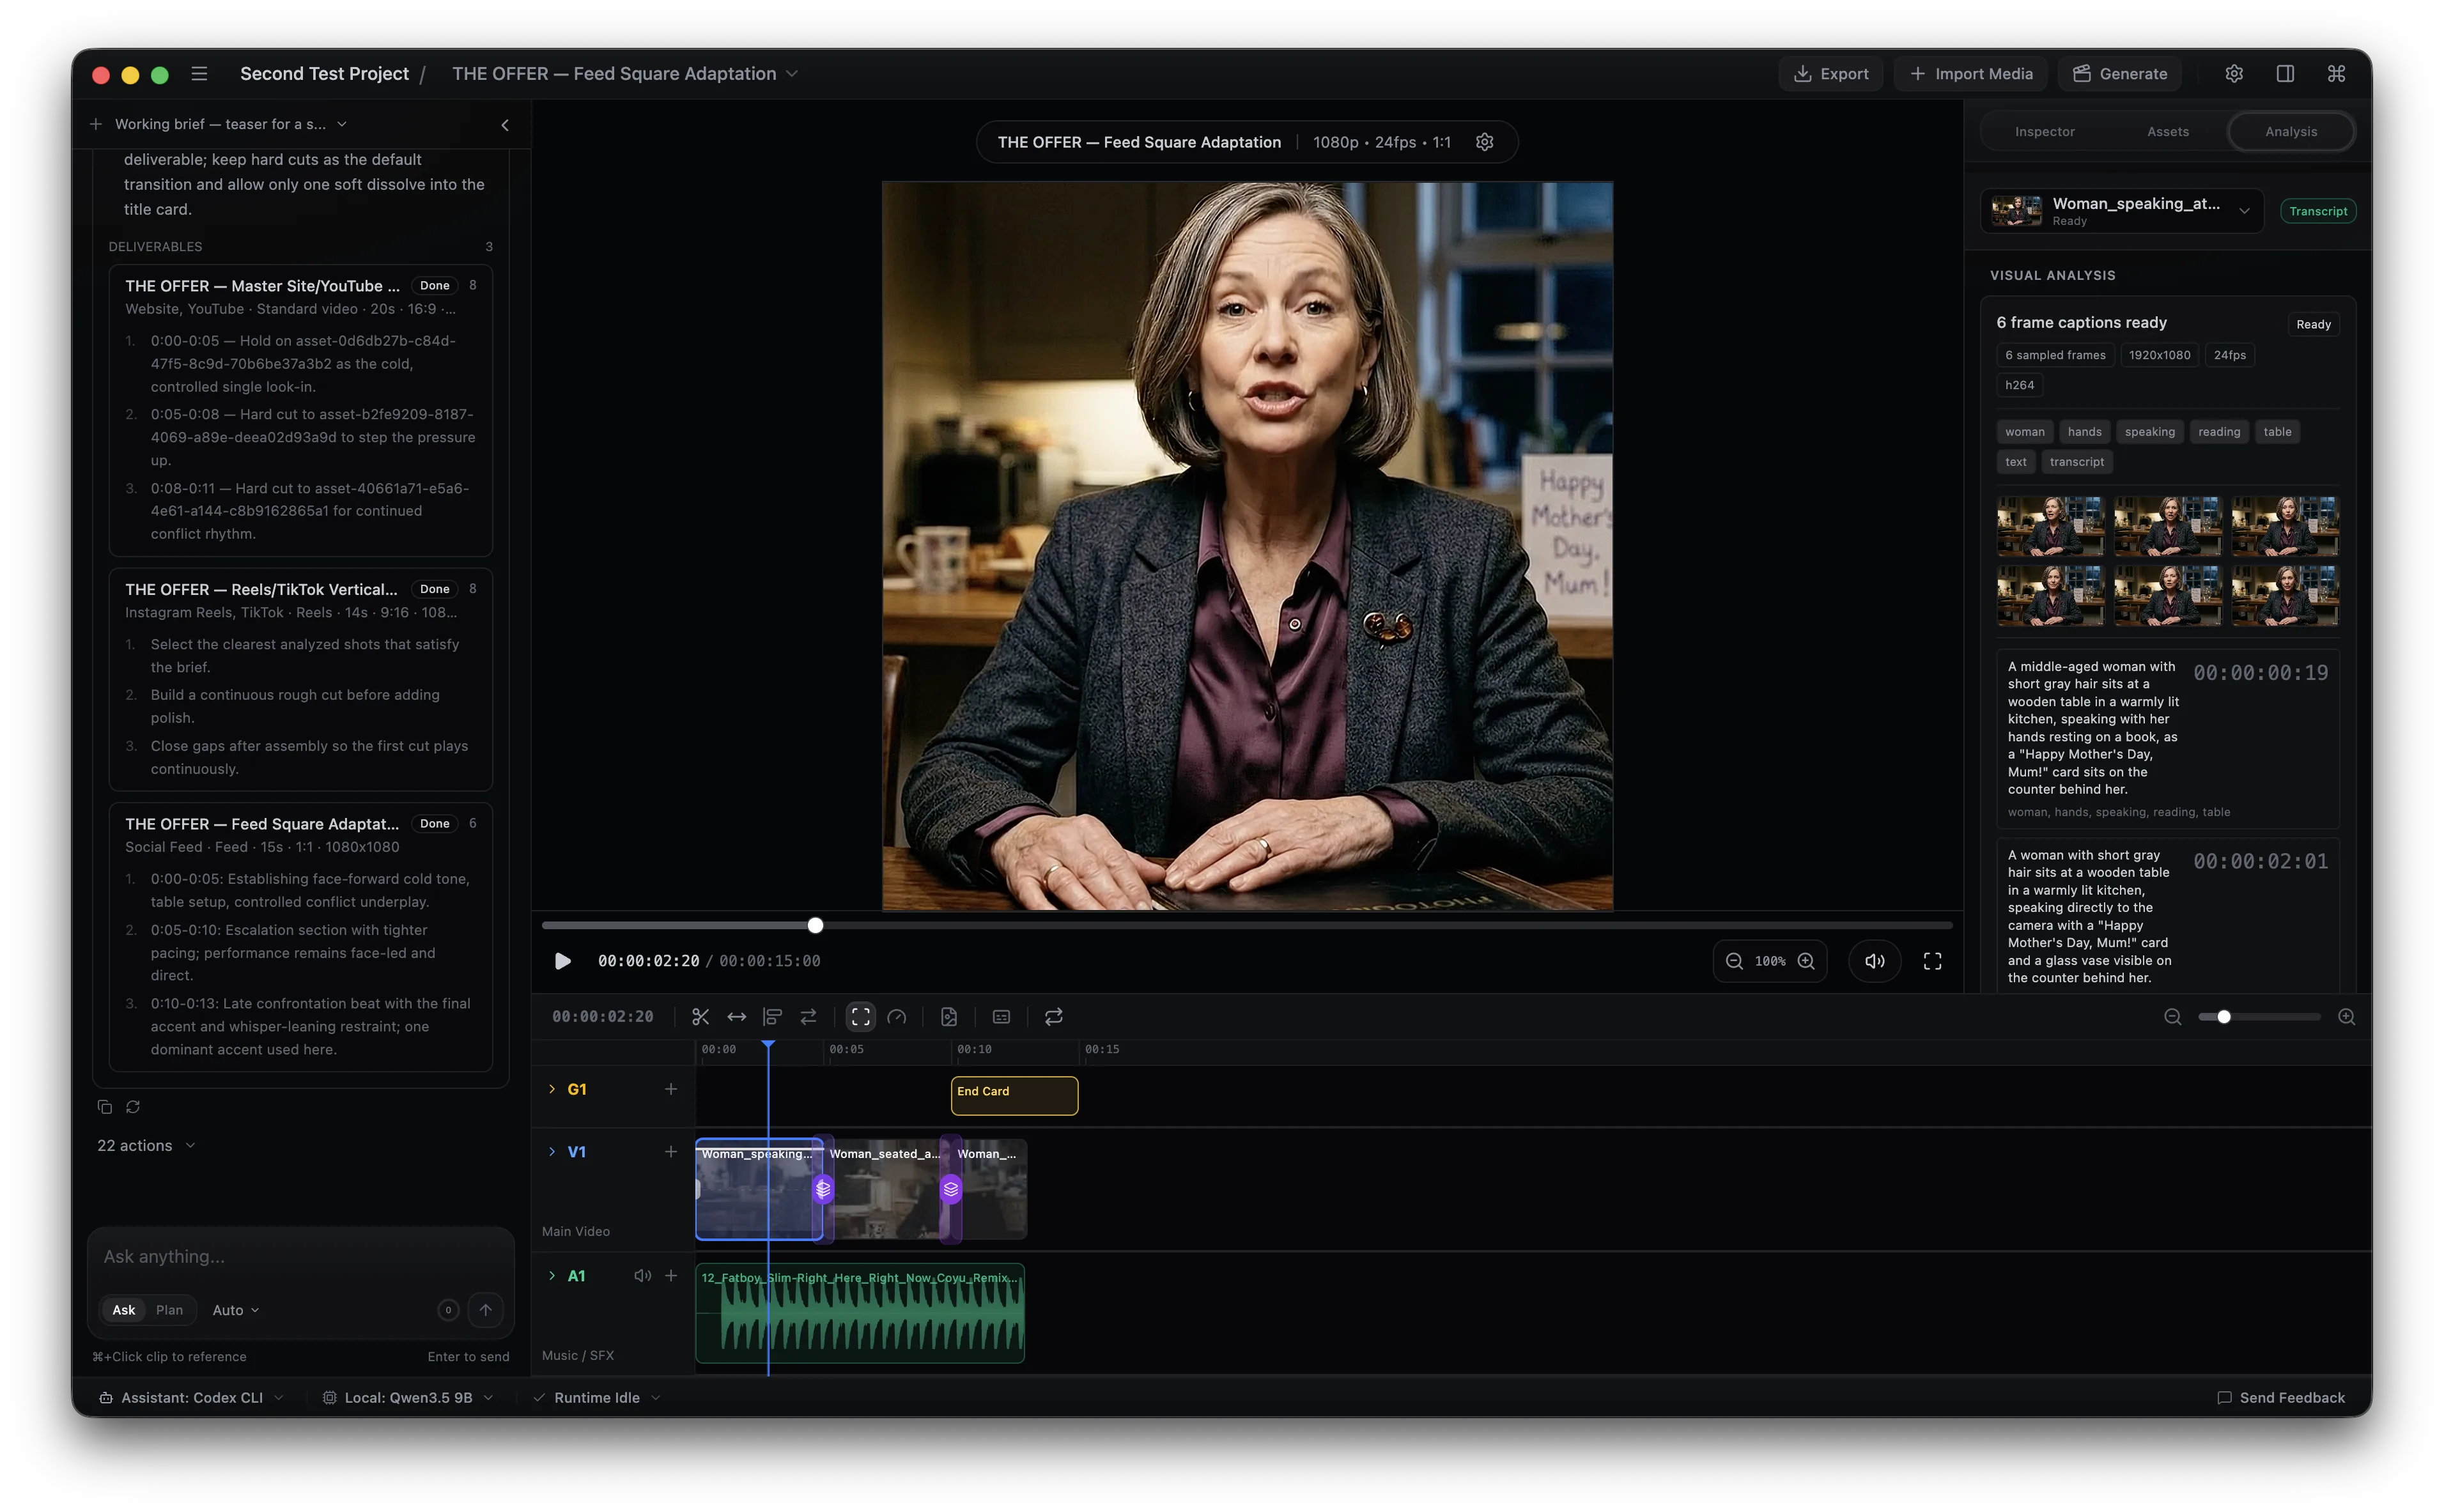Open Local: Qwen3.5 9B selector
Screen dimensions: 2444x1512
pyautogui.click(x=408, y=1398)
